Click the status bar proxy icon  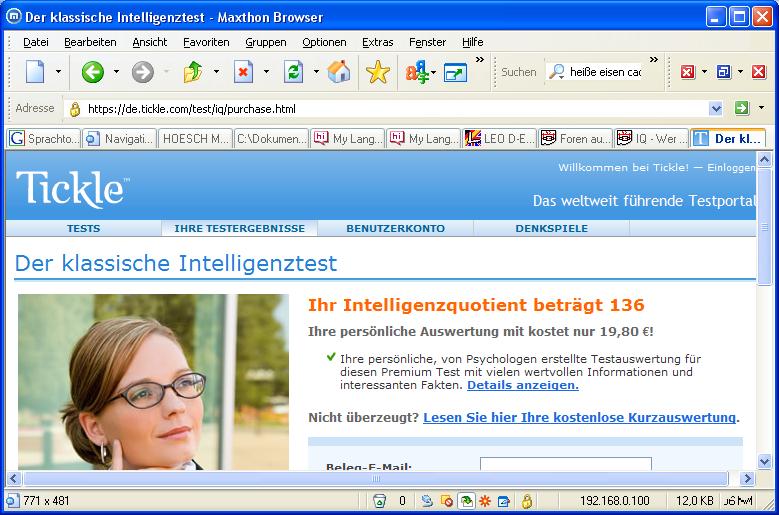point(427,501)
